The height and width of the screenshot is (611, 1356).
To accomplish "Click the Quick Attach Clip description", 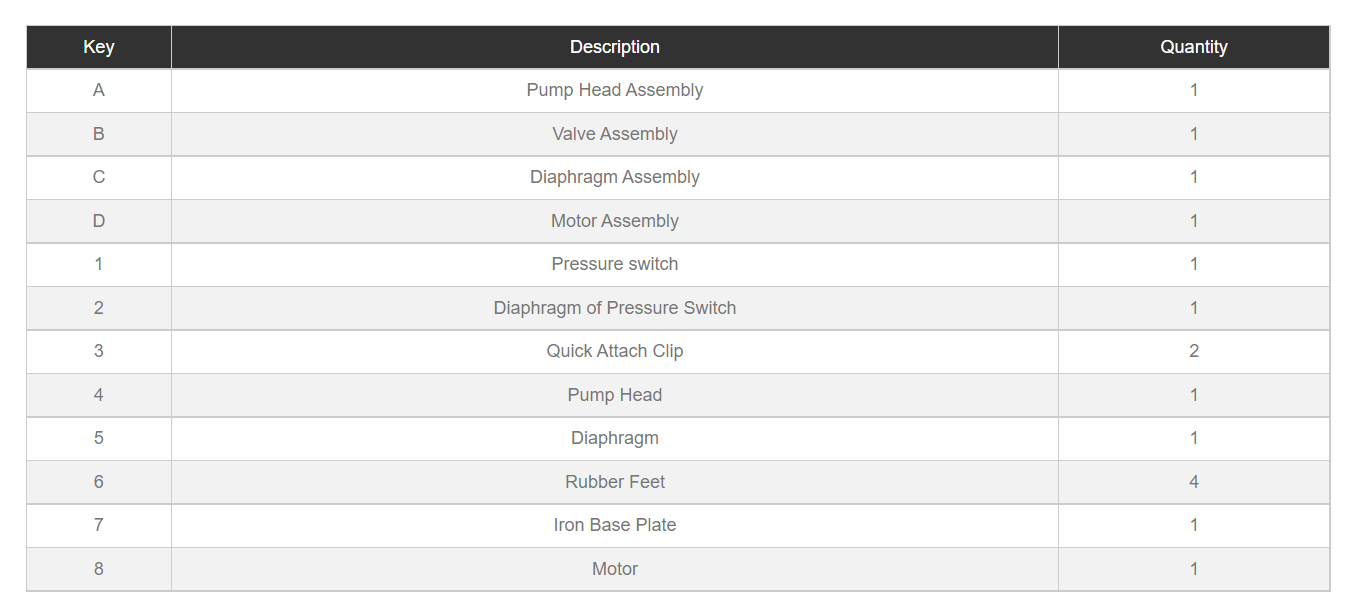I will (x=615, y=351).
